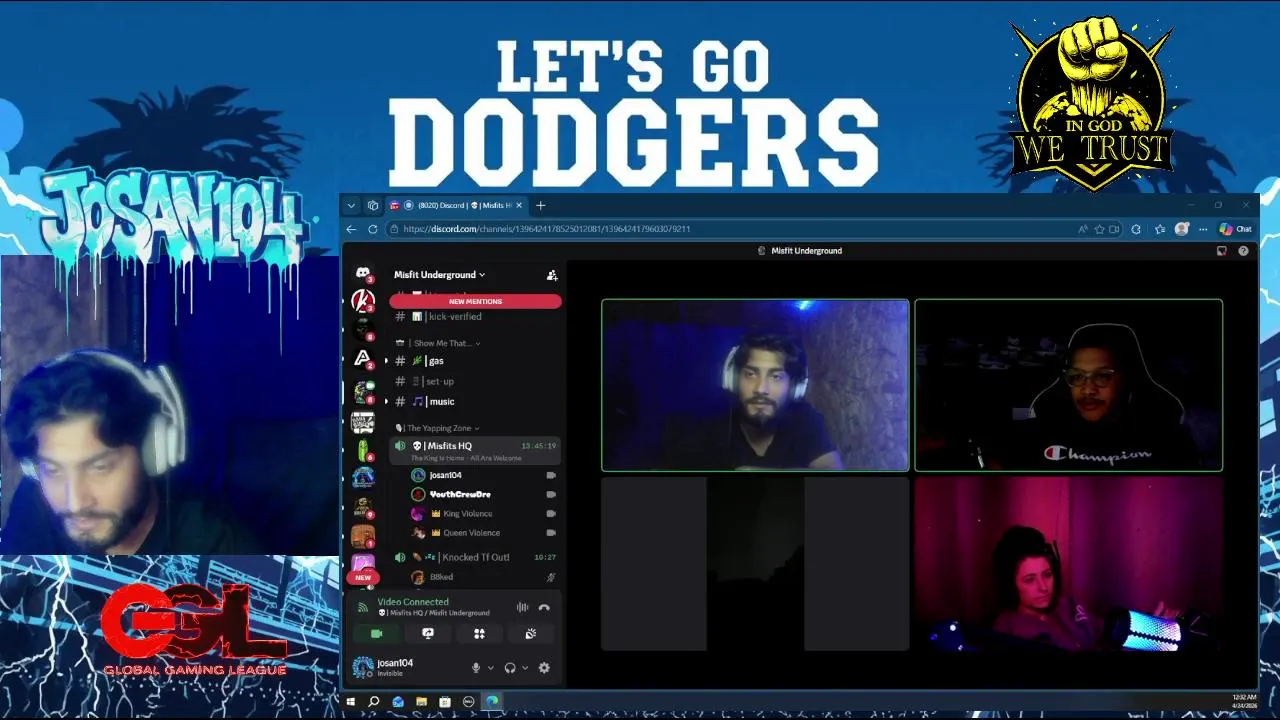Viewport: 1280px width, 720px height.
Task: Open the kick-verified text channel
Action: [475, 317]
